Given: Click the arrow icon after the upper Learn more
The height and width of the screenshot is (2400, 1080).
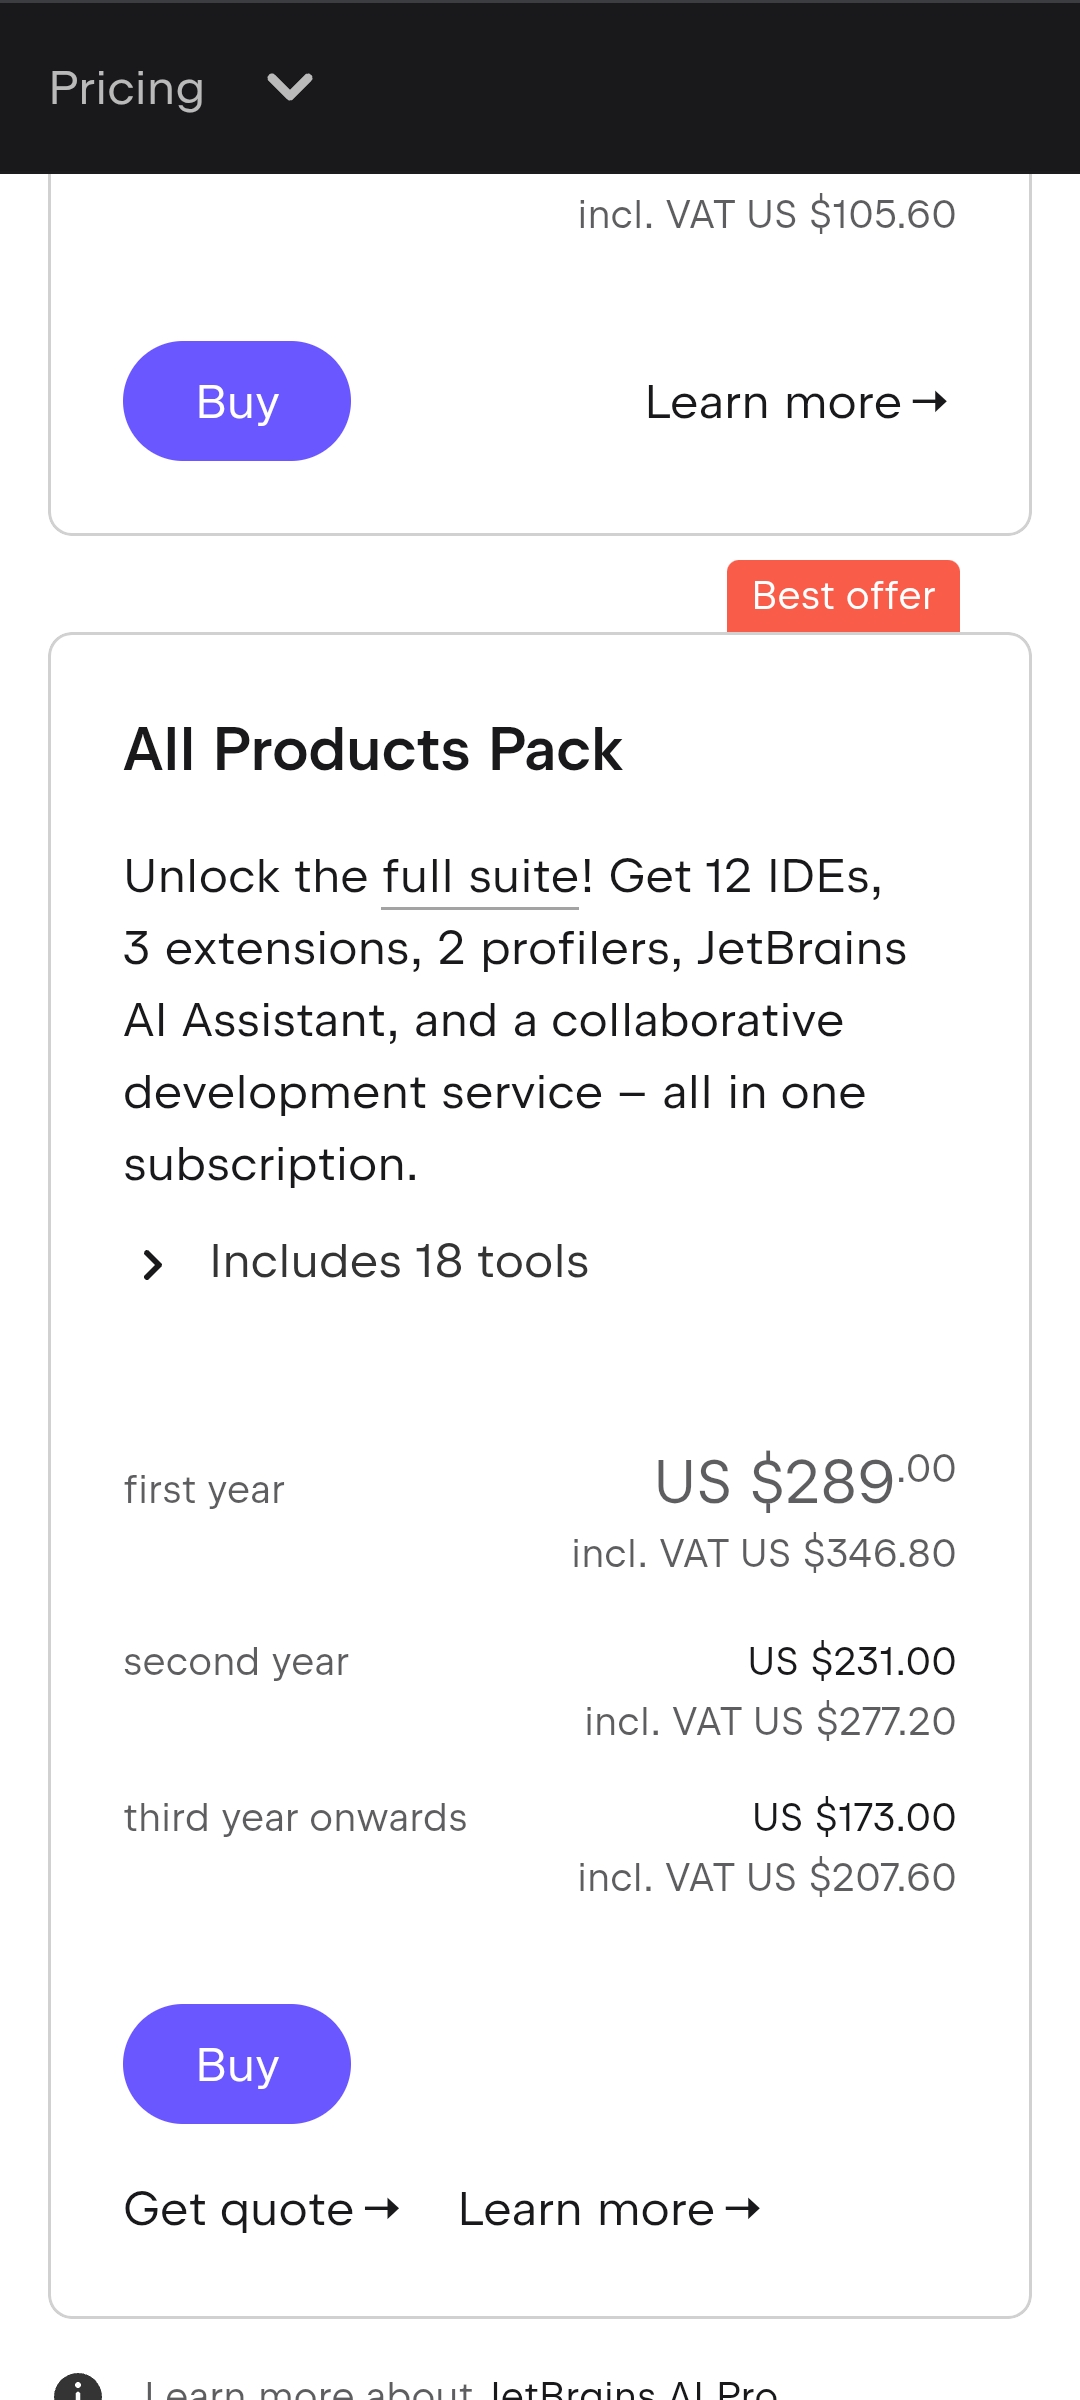Looking at the screenshot, I should coord(930,402).
